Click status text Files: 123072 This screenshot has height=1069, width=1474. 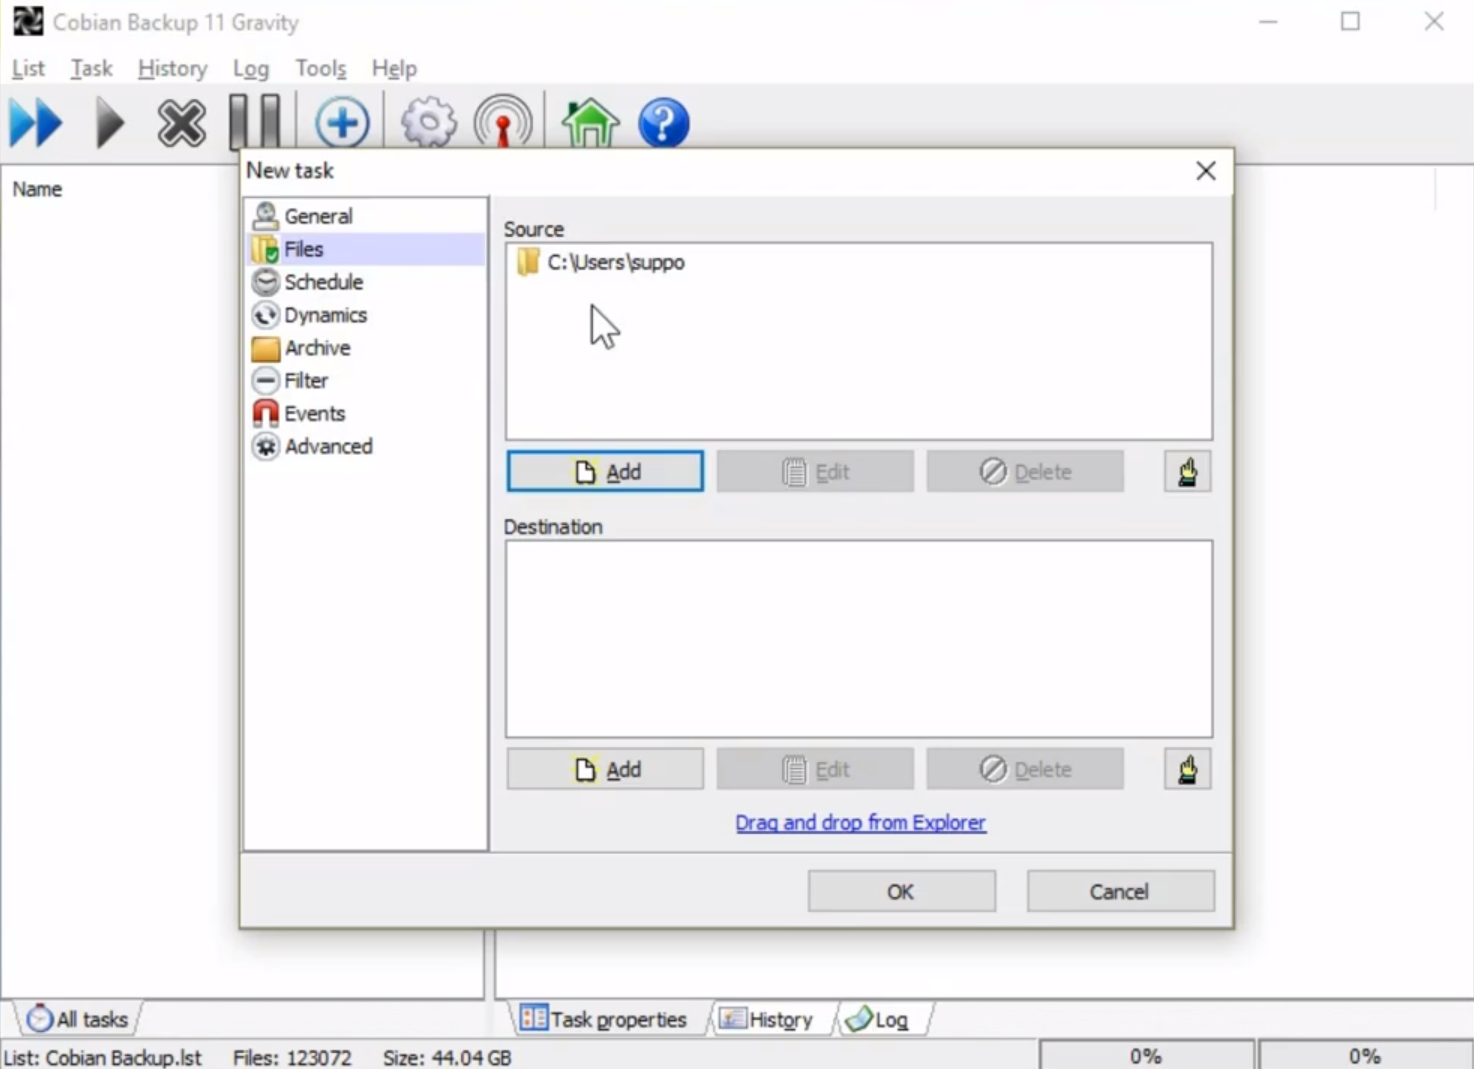292,1057
